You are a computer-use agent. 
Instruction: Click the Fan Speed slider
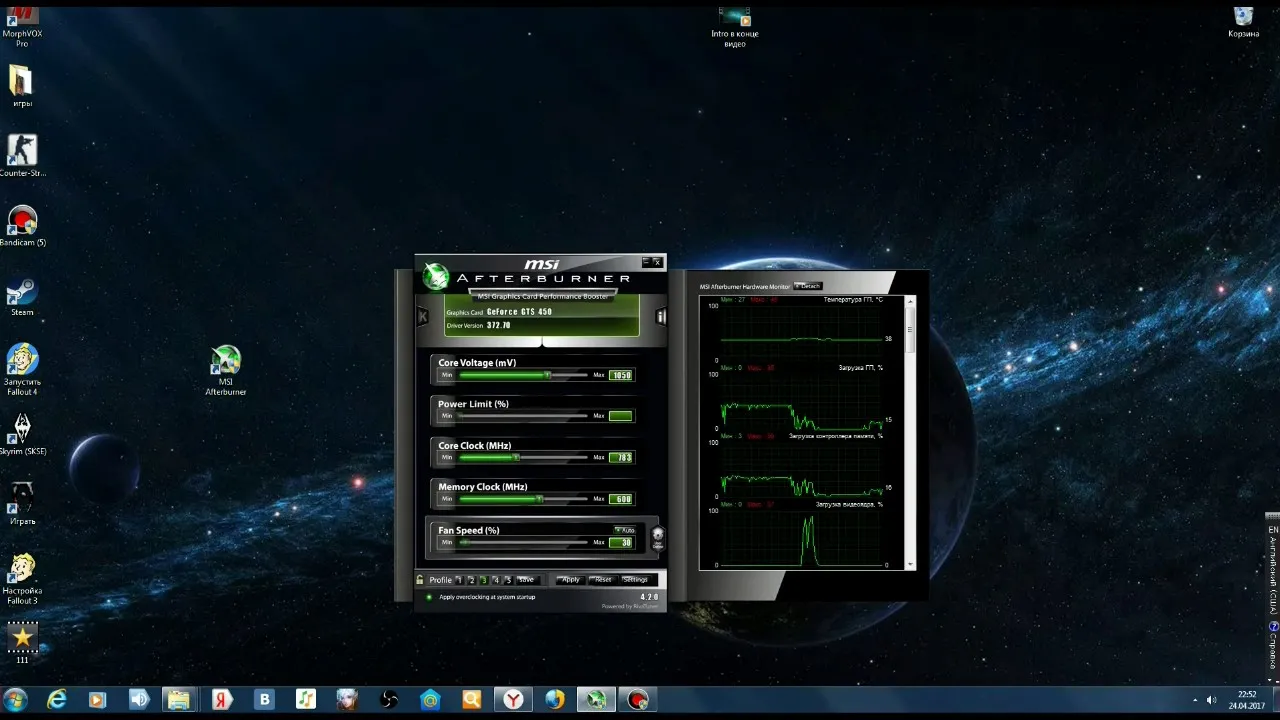pos(522,542)
